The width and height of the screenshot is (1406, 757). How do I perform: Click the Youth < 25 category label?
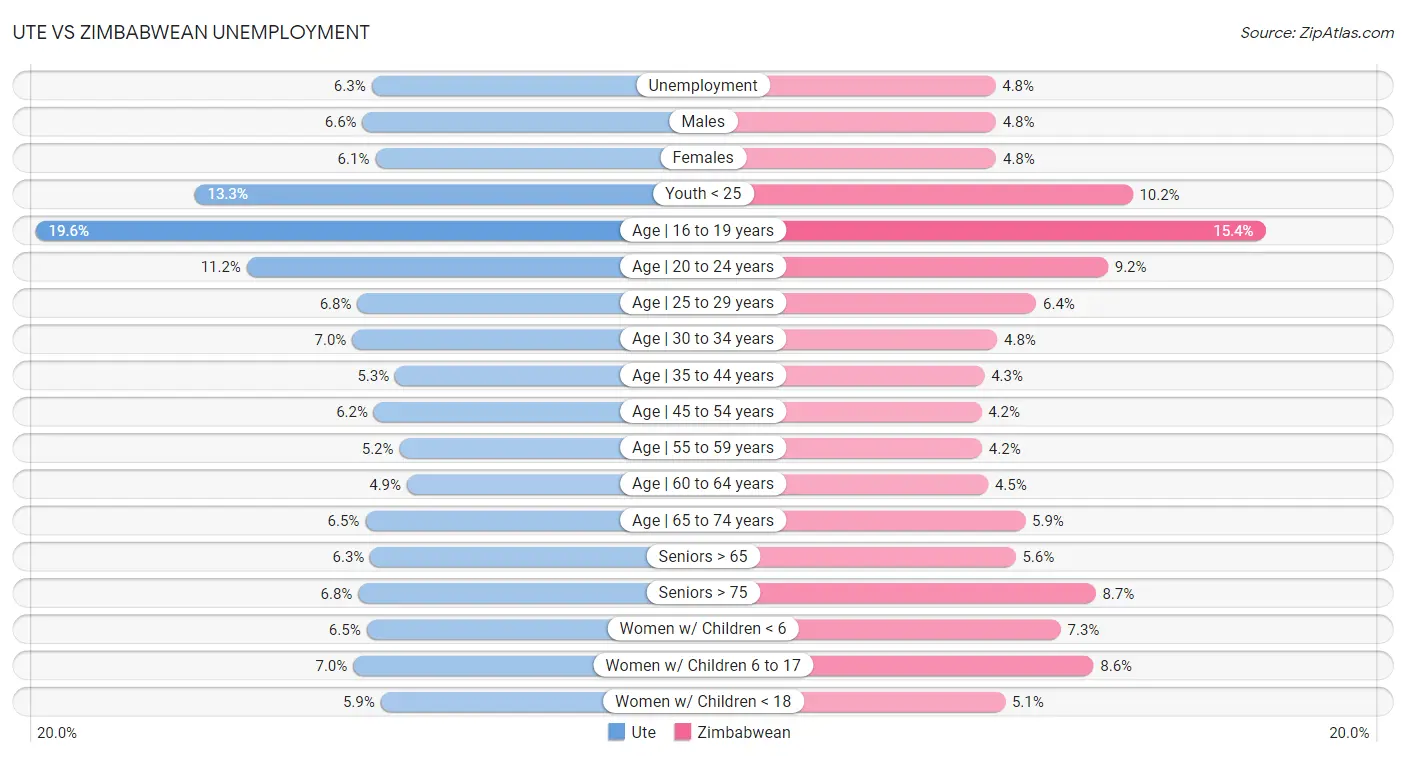click(x=703, y=194)
